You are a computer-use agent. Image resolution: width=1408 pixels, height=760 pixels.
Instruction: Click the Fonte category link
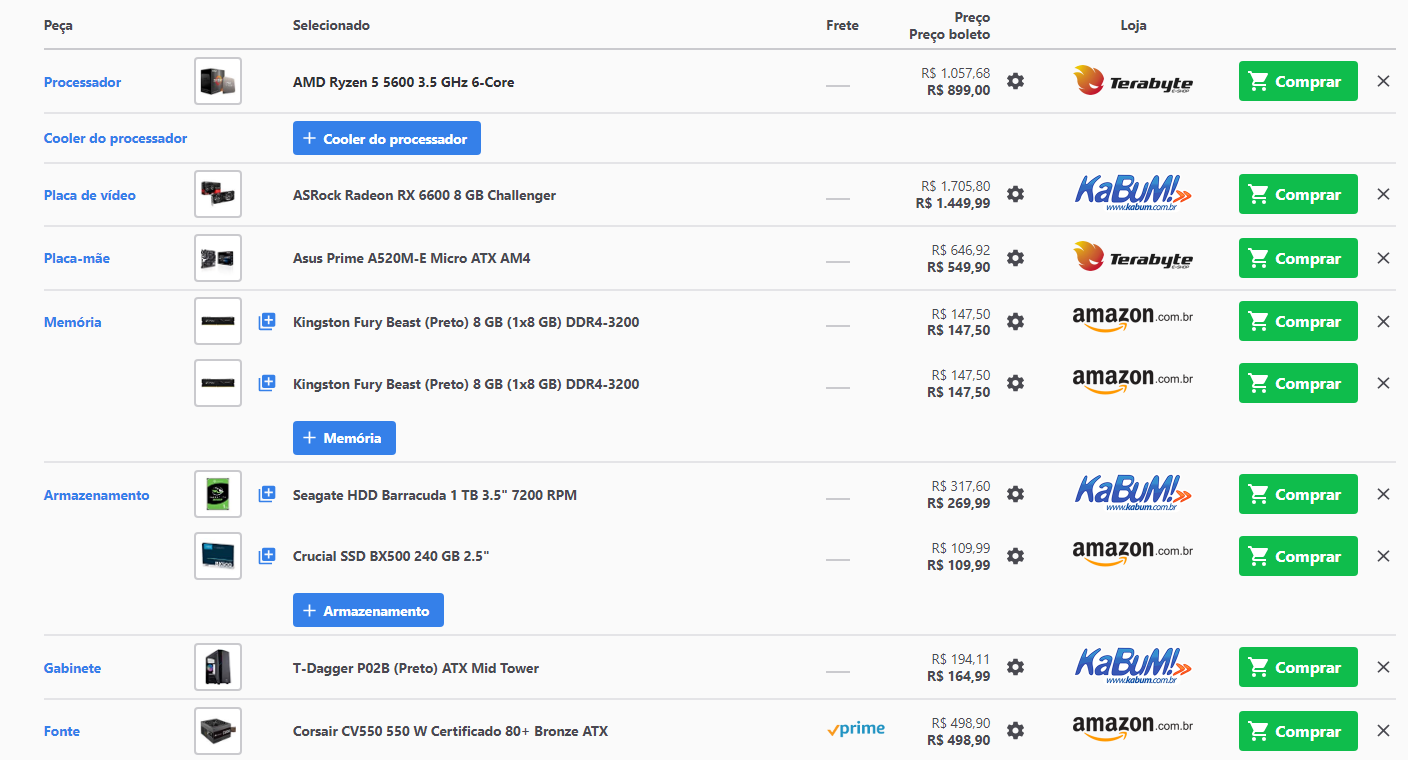click(62, 731)
